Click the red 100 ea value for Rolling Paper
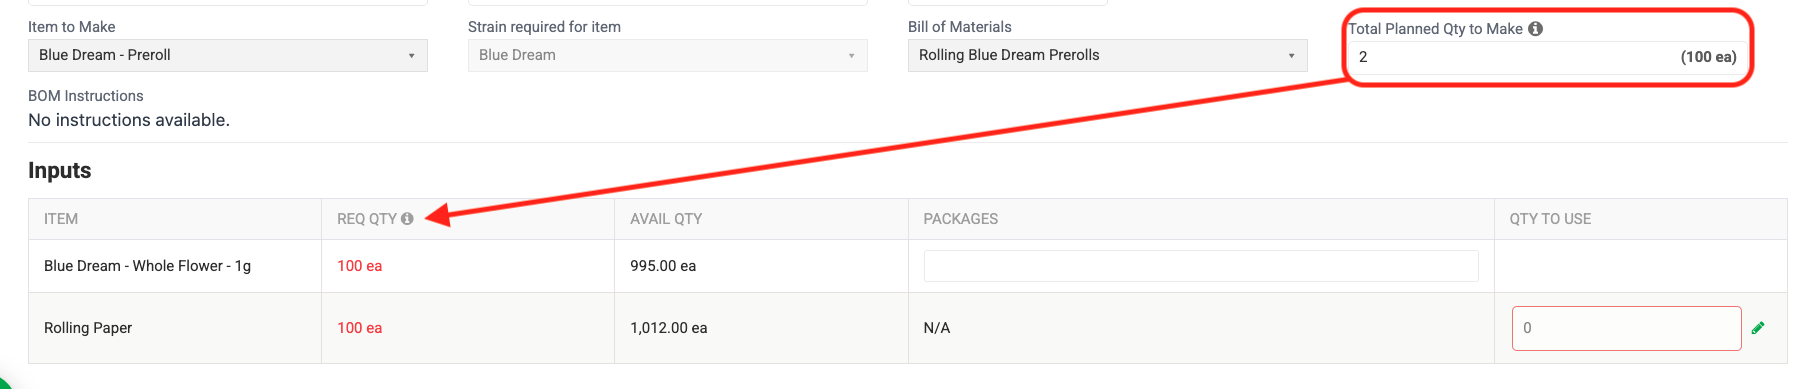Viewport: 1802px width, 389px height. [359, 328]
